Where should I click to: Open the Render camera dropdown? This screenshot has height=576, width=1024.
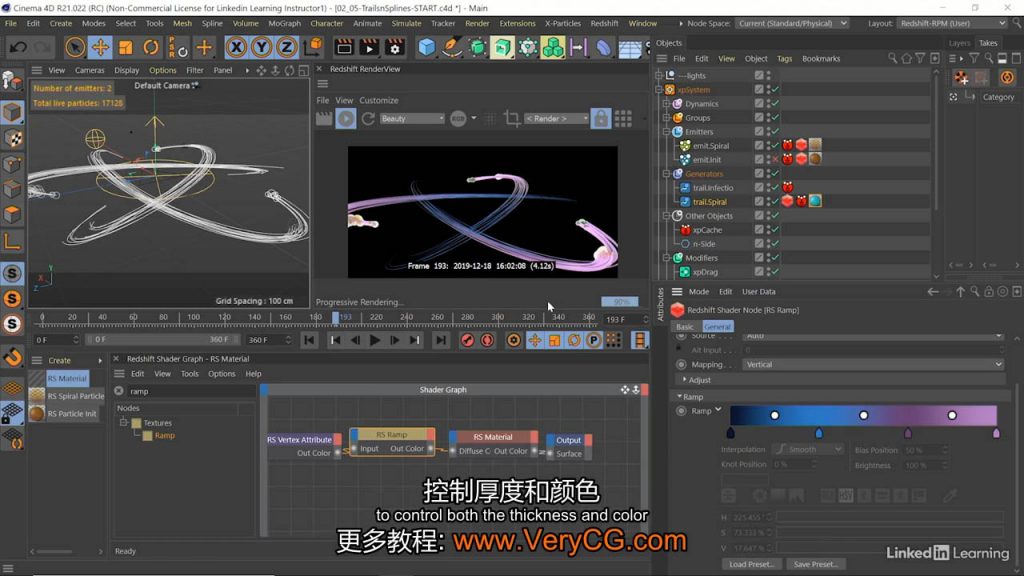556,118
